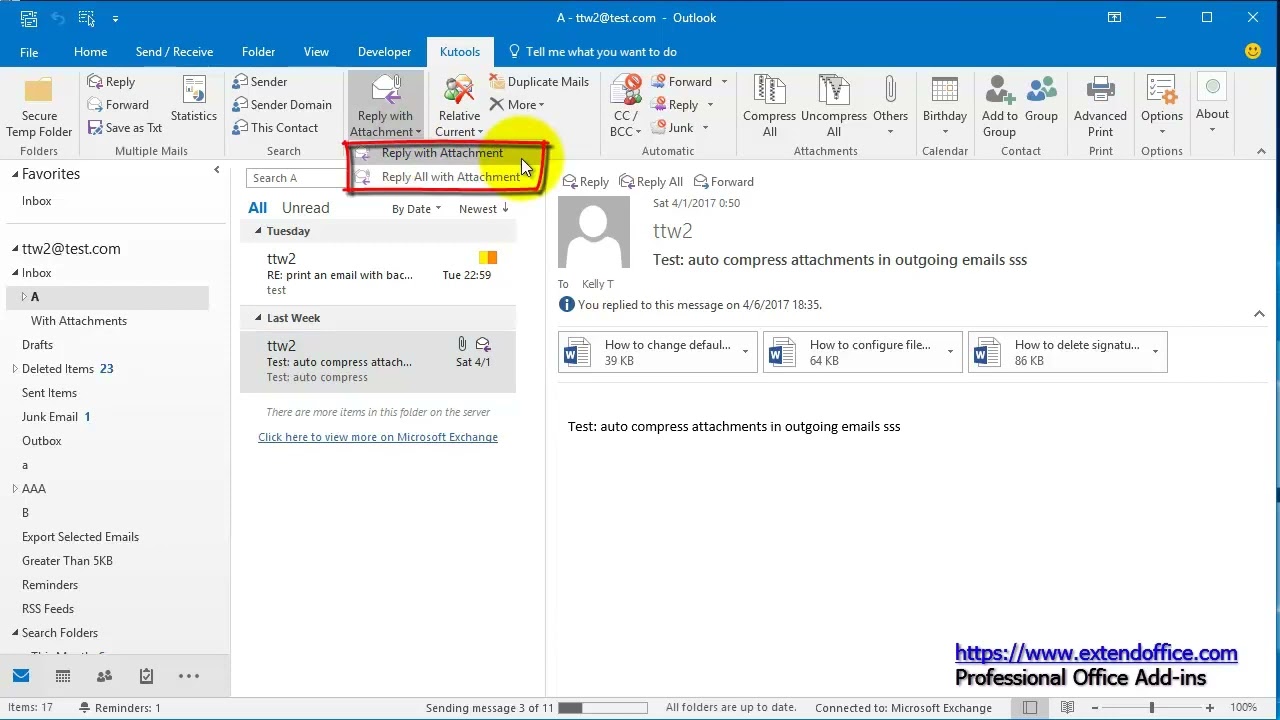Switch to Tasks view in navigation bar
This screenshot has height=720, width=1280.
point(146,676)
